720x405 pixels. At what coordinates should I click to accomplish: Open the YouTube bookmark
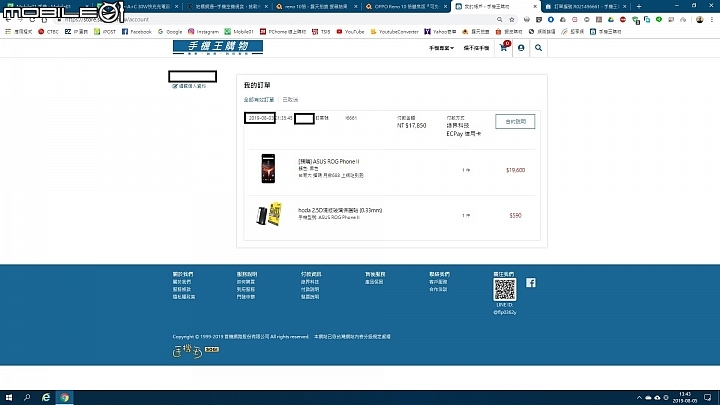(x=350, y=32)
